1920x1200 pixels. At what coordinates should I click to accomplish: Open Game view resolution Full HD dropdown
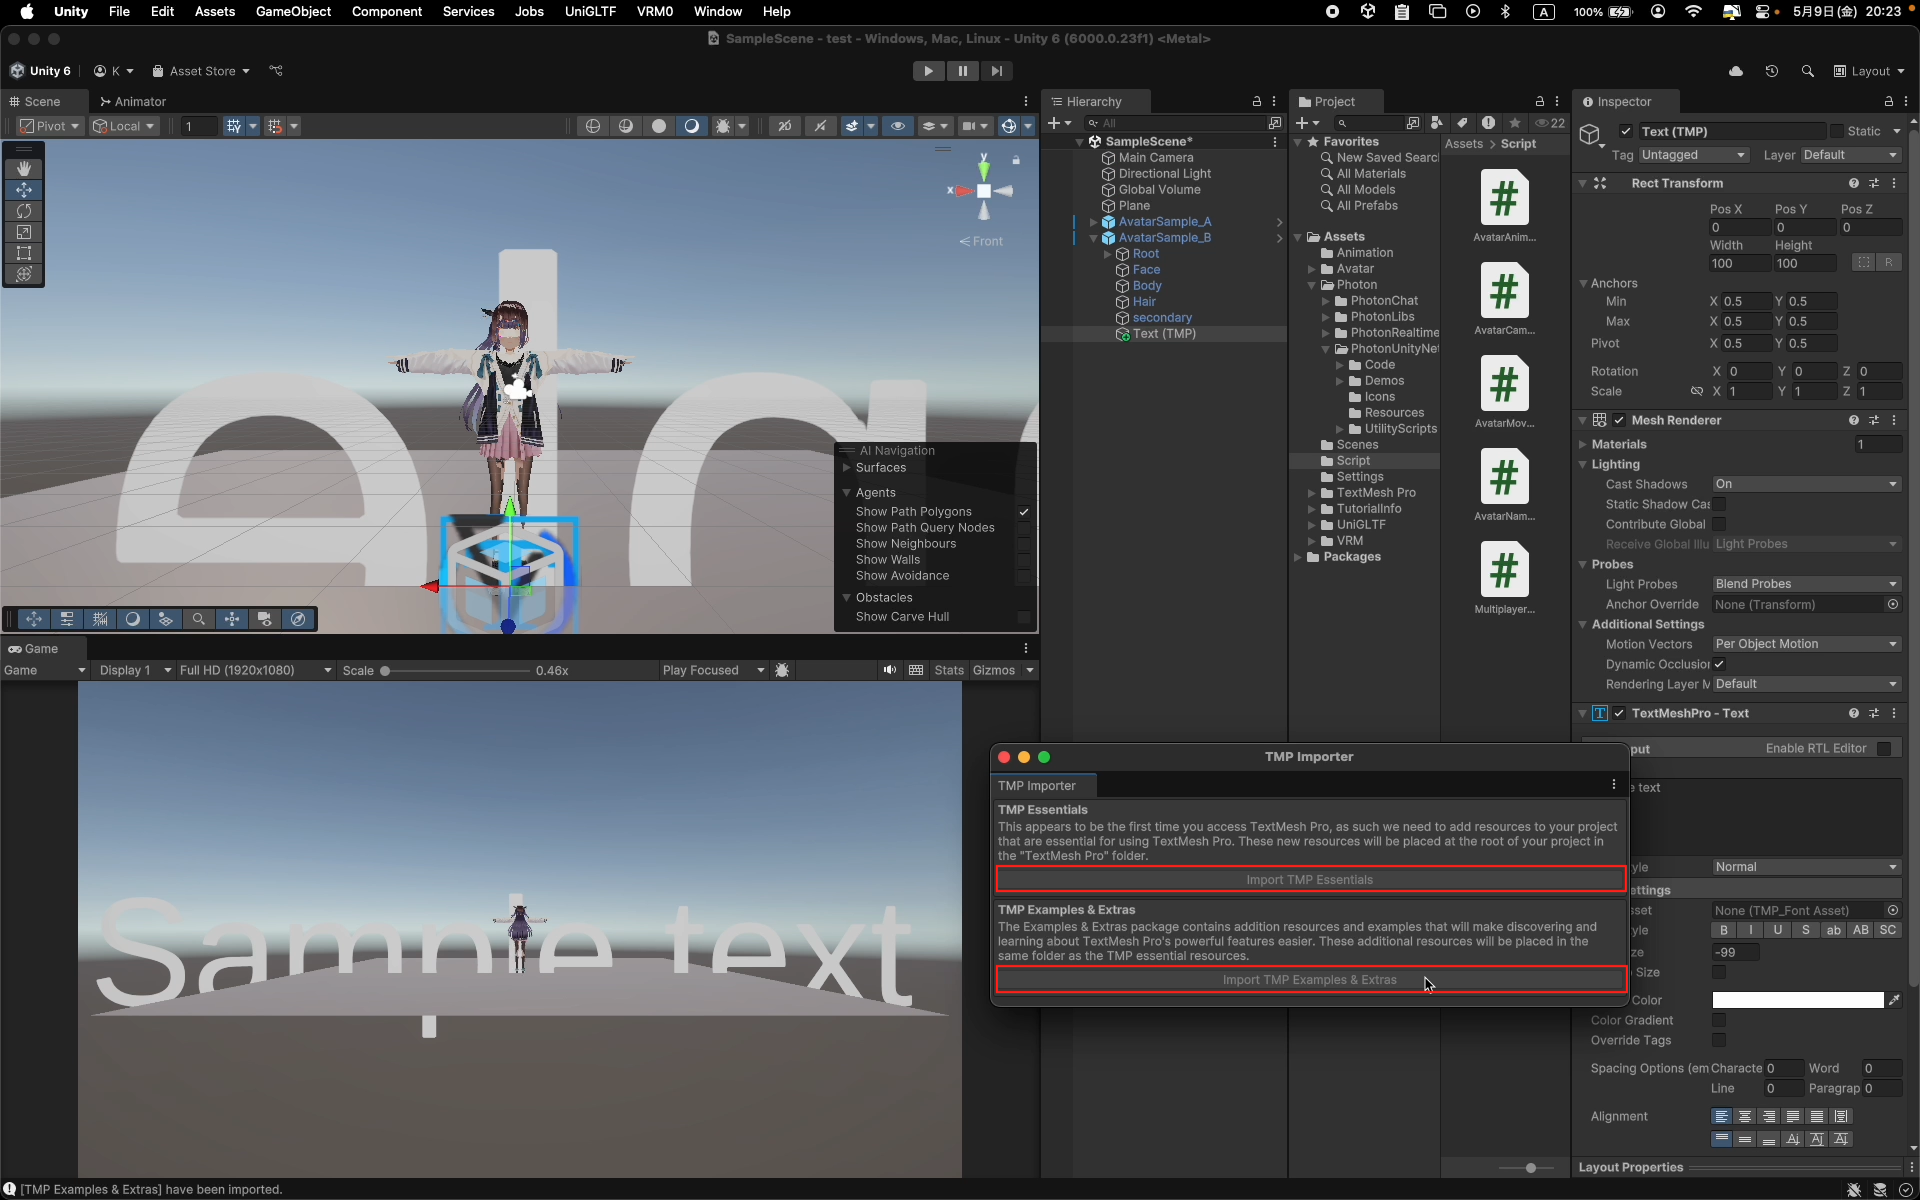pos(255,670)
